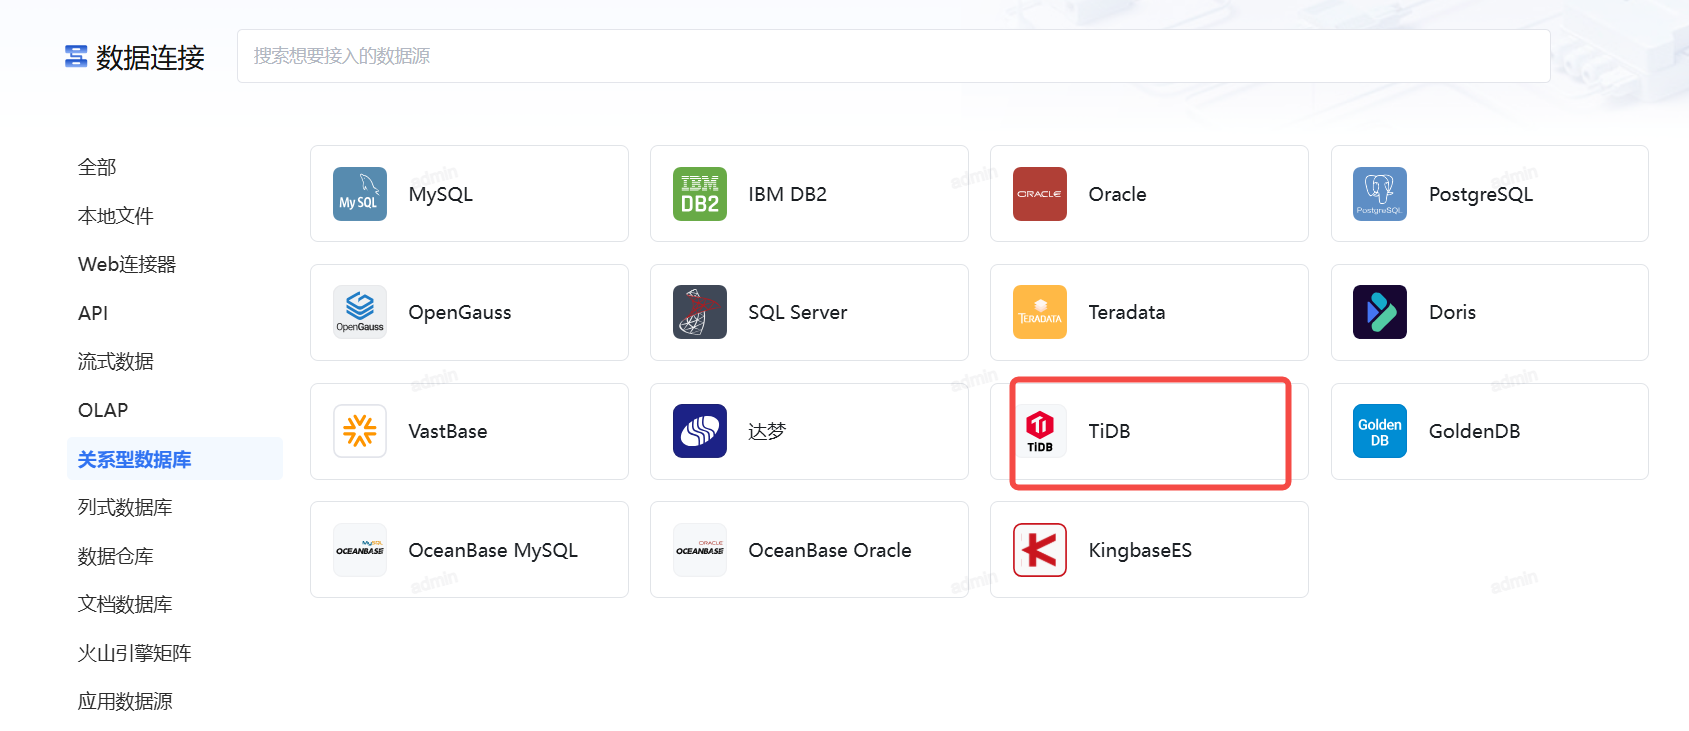Select the SQL Server data source card
The image size is (1689, 731).
(809, 312)
